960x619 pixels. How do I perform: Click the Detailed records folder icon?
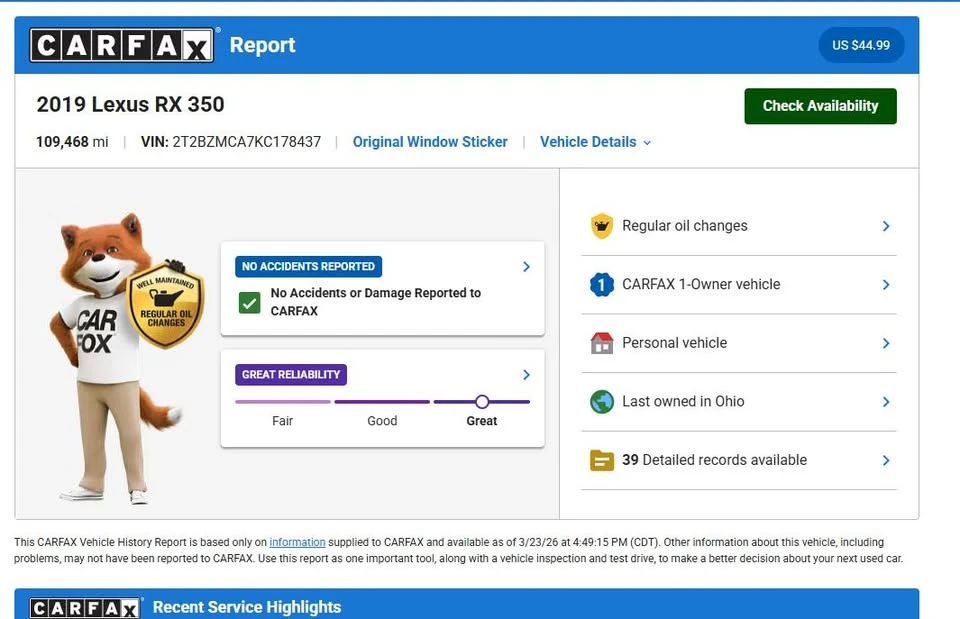tap(602, 460)
